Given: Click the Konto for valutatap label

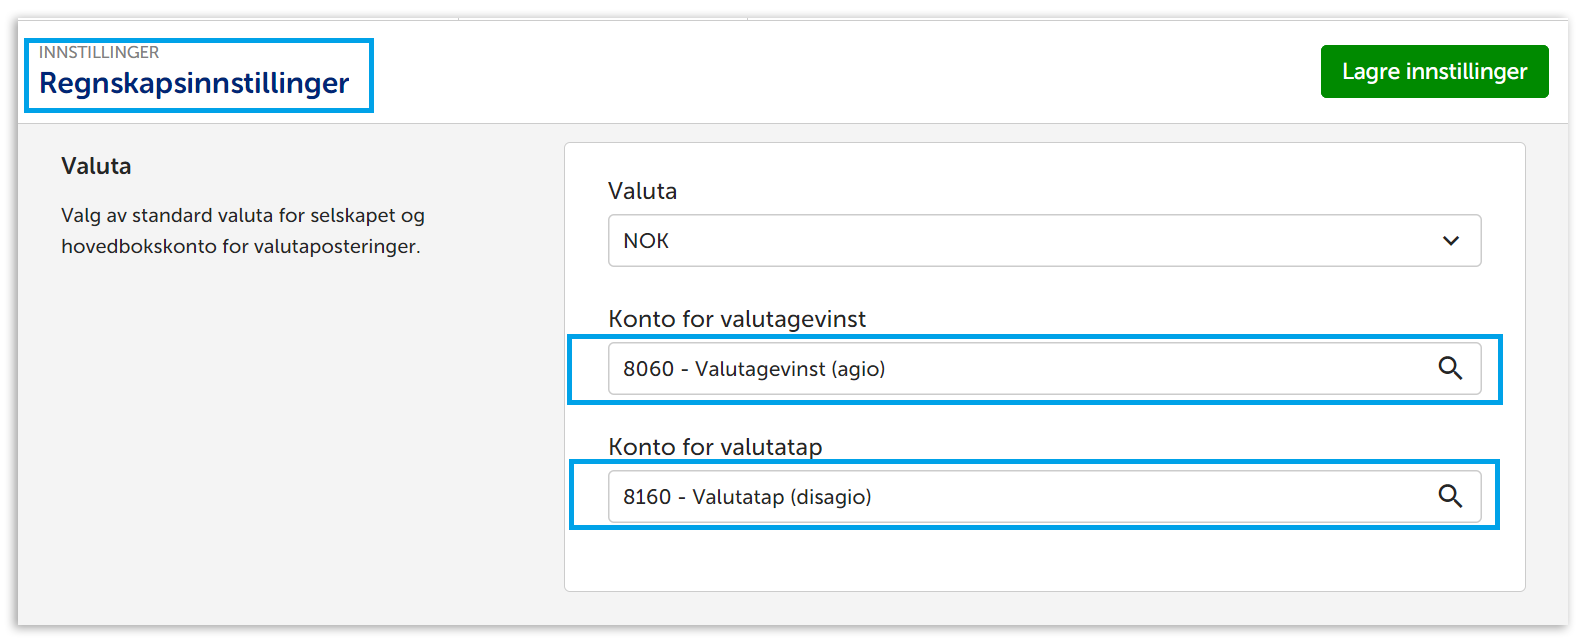Looking at the screenshot, I should [715, 447].
